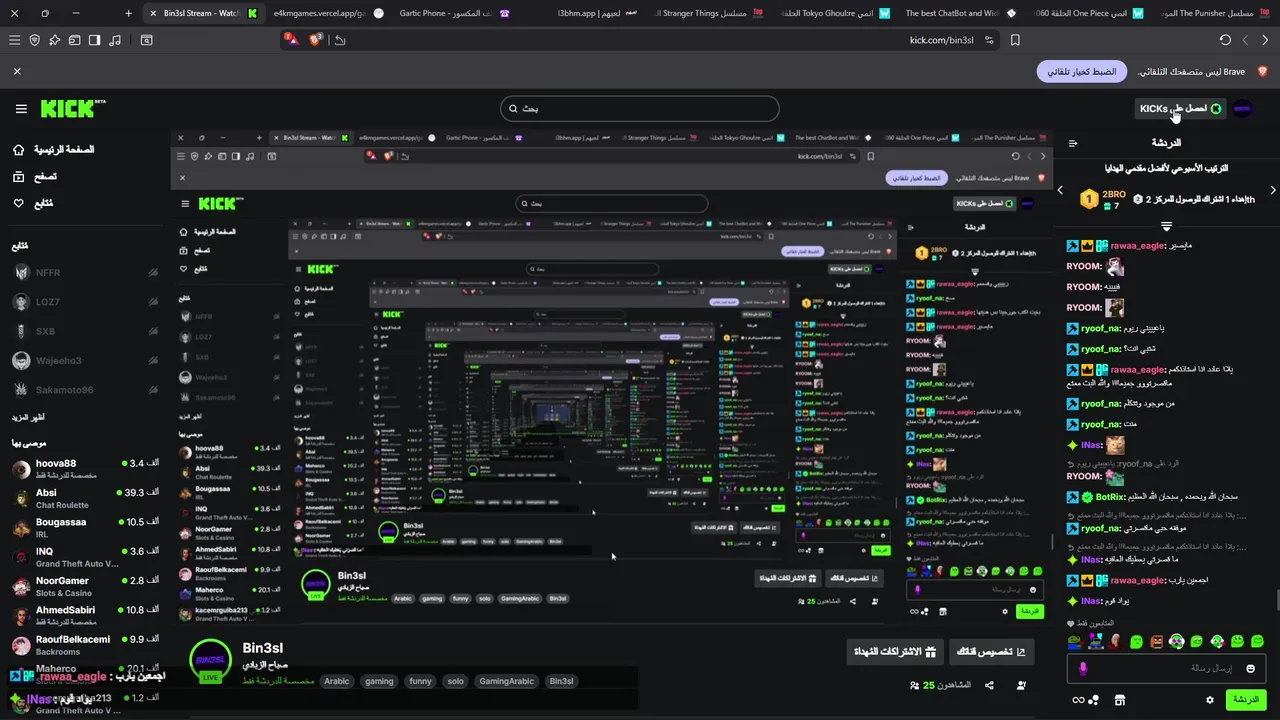Dismiss the default browser notification bar

coord(17,72)
